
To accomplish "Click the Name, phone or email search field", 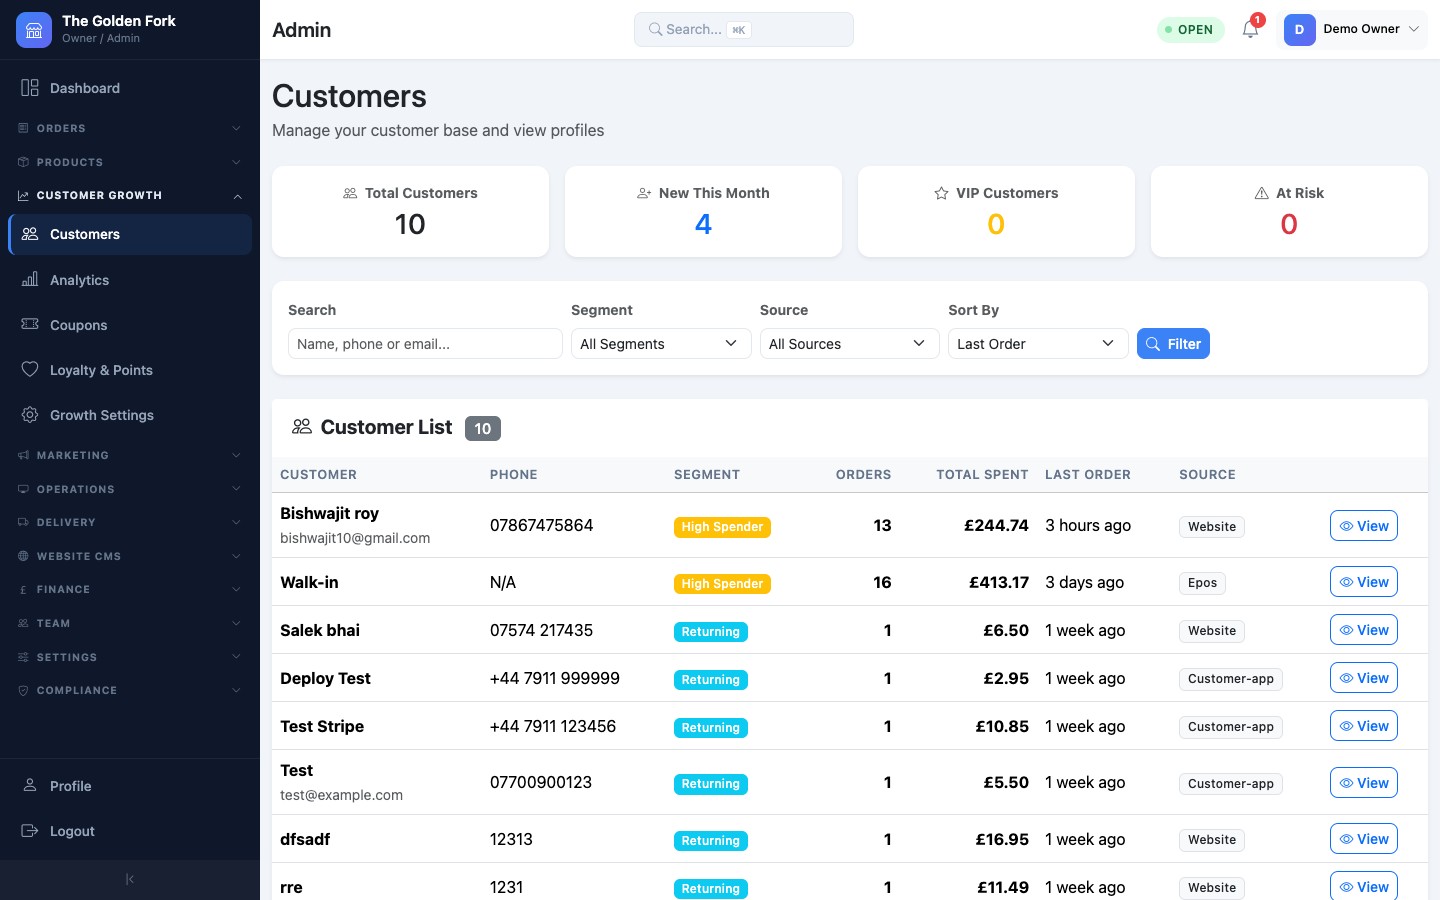I will (424, 343).
